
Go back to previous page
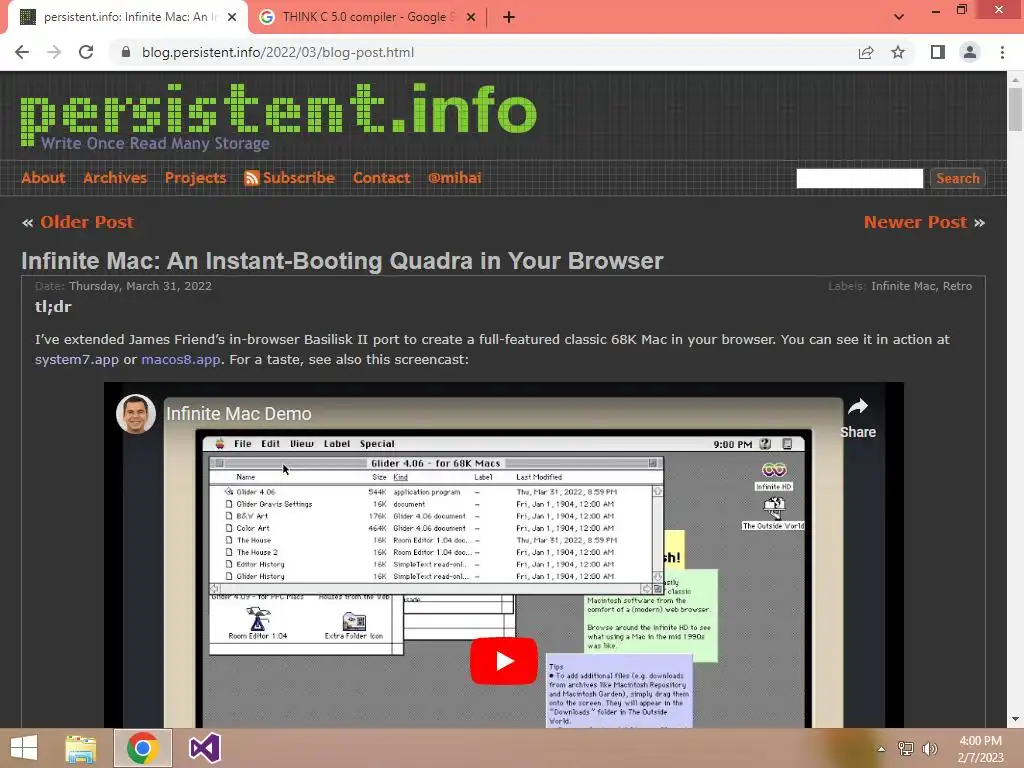click(22, 52)
